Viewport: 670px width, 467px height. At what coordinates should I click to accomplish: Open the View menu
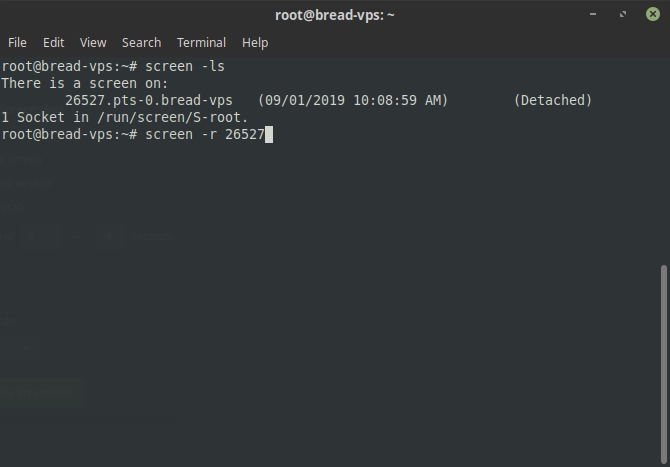pos(93,43)
